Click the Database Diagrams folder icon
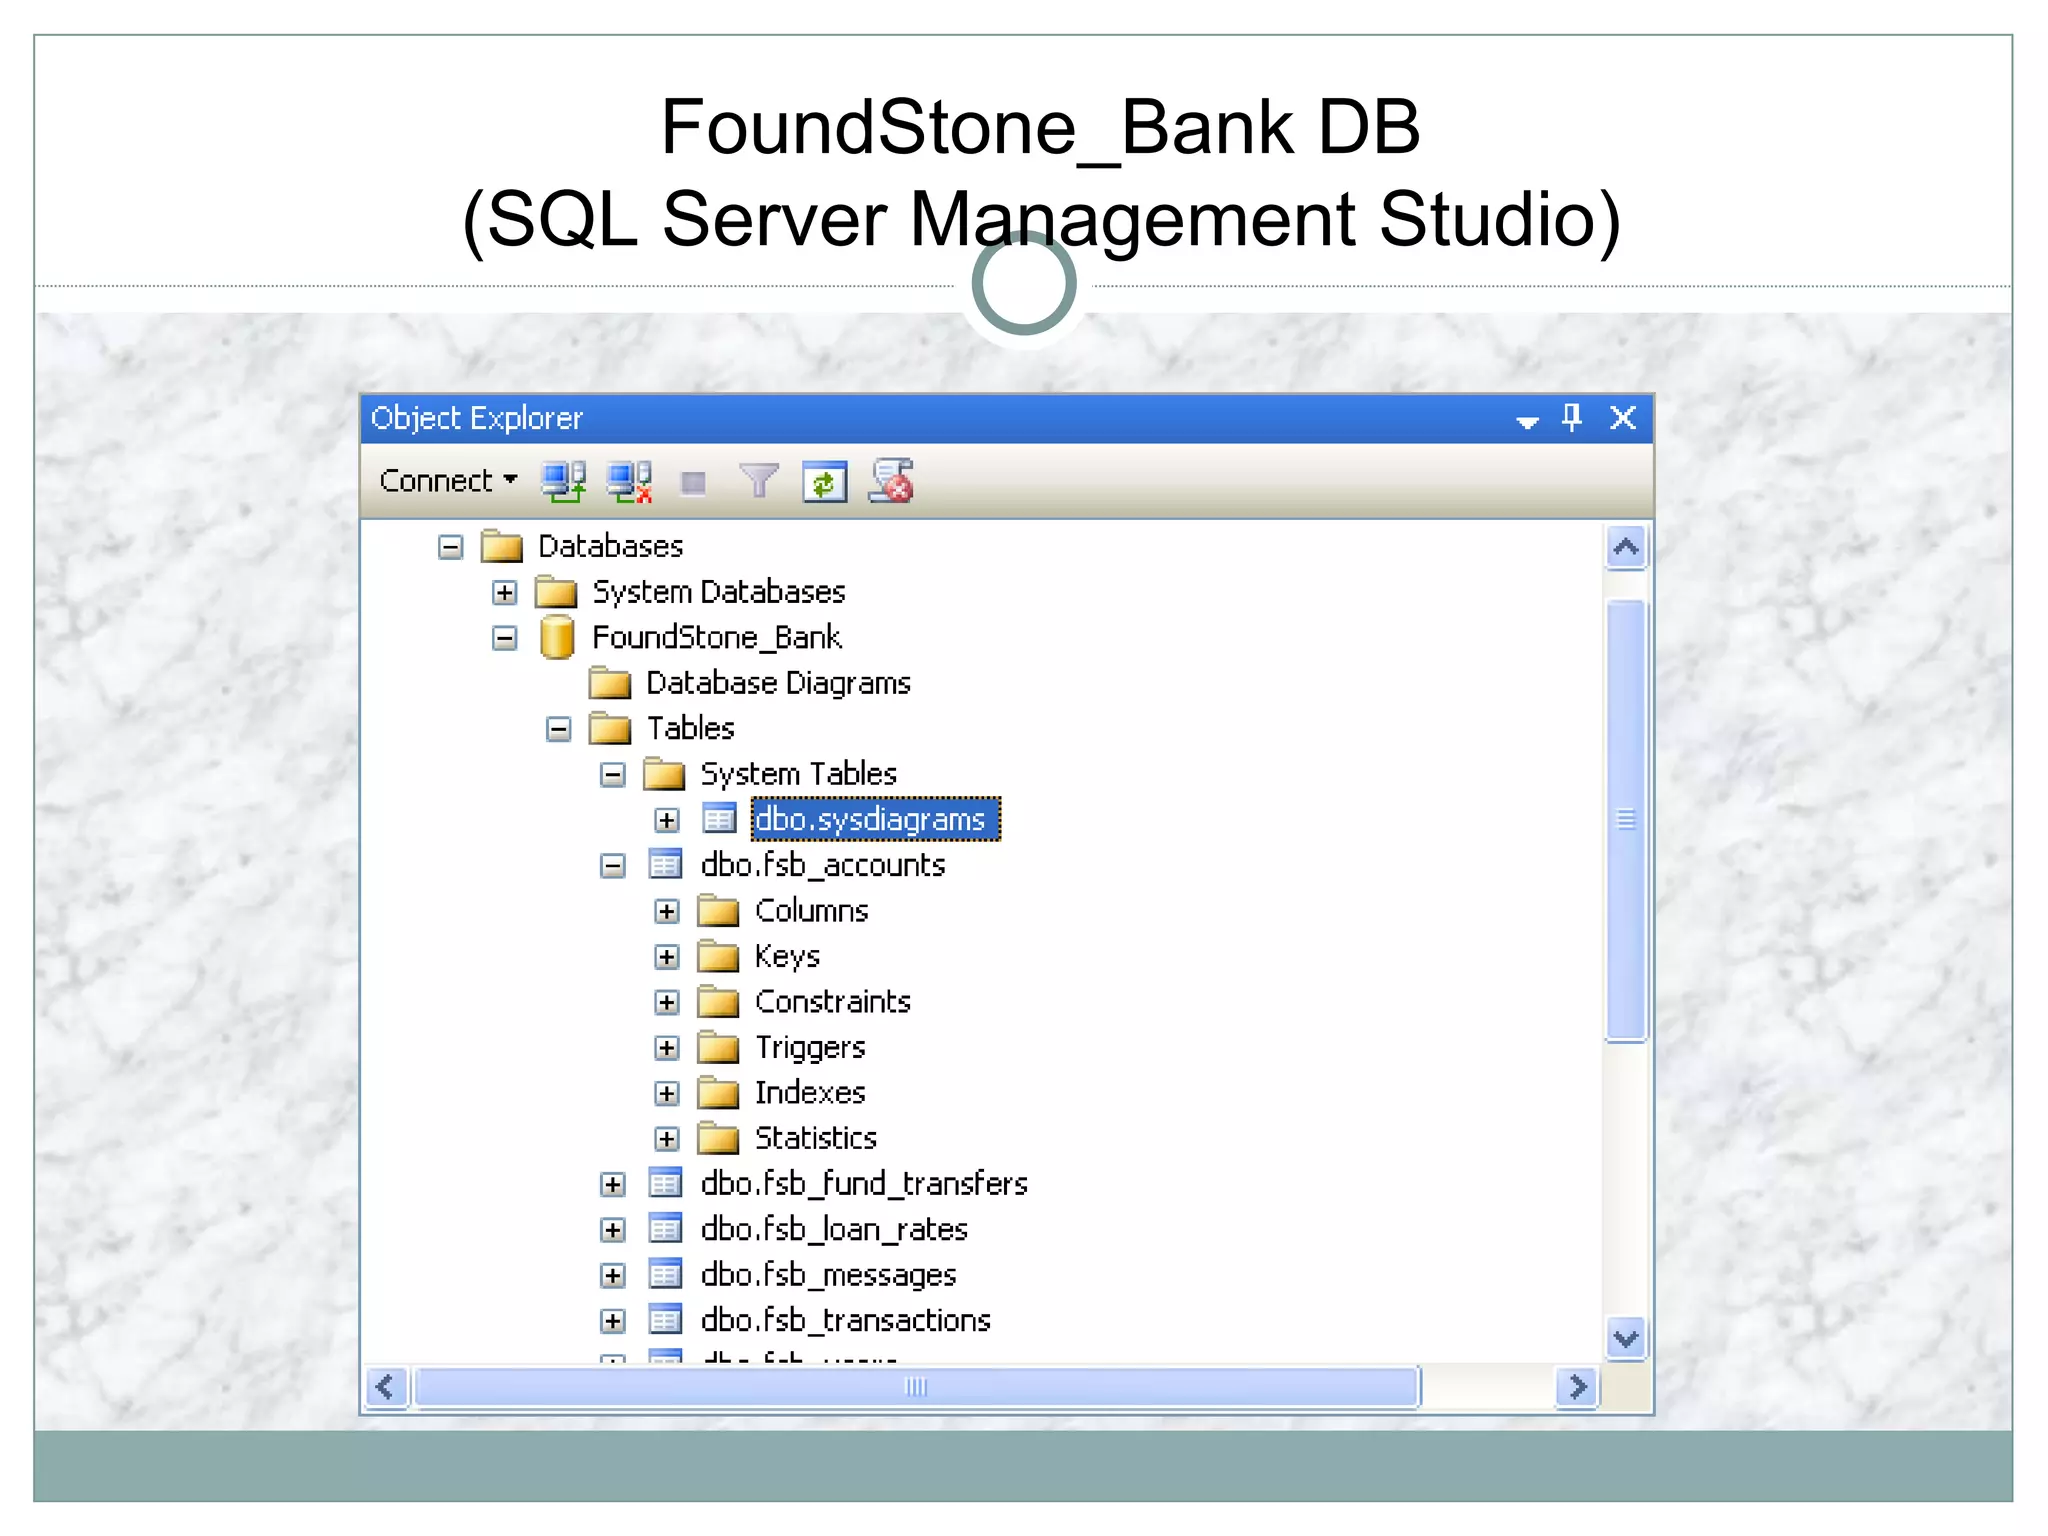 [610, 684]
